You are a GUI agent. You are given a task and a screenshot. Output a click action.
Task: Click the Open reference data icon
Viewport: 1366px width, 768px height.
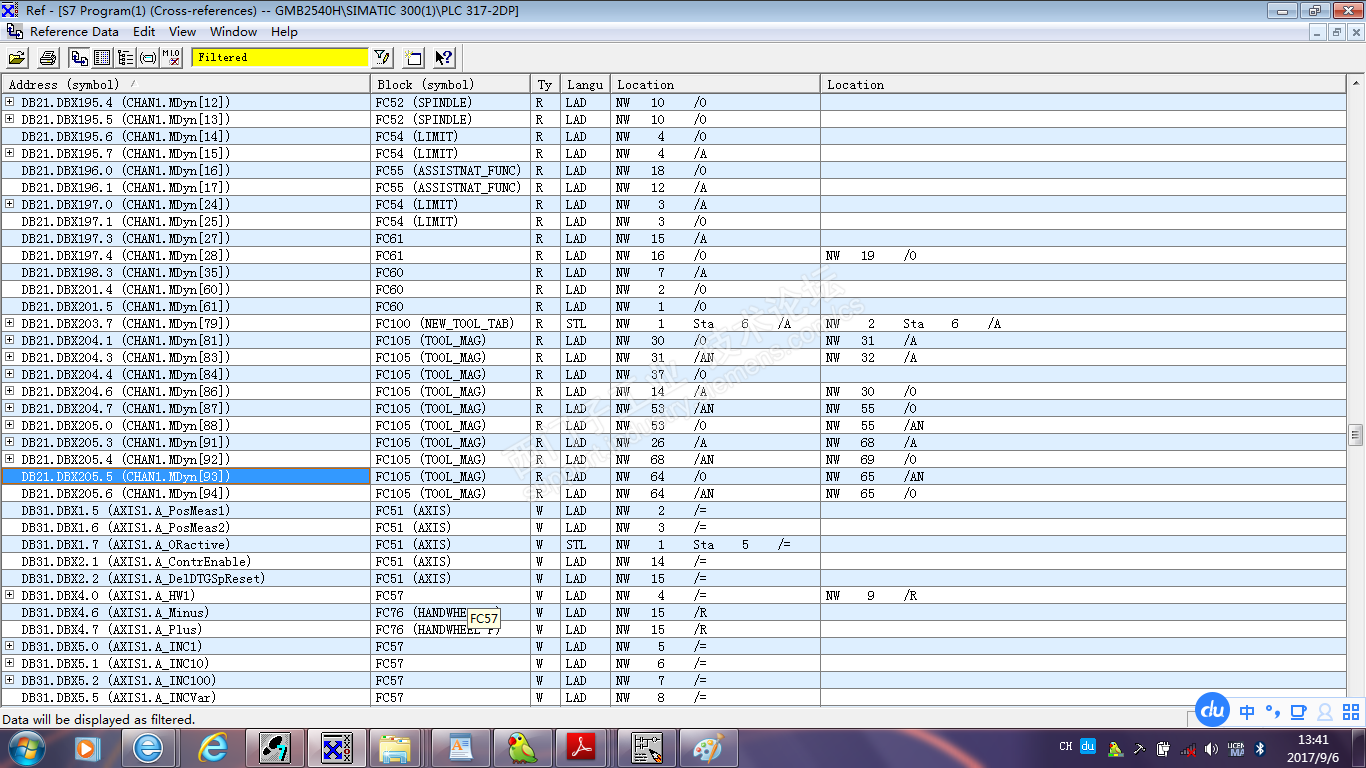[x=17, y=58]
